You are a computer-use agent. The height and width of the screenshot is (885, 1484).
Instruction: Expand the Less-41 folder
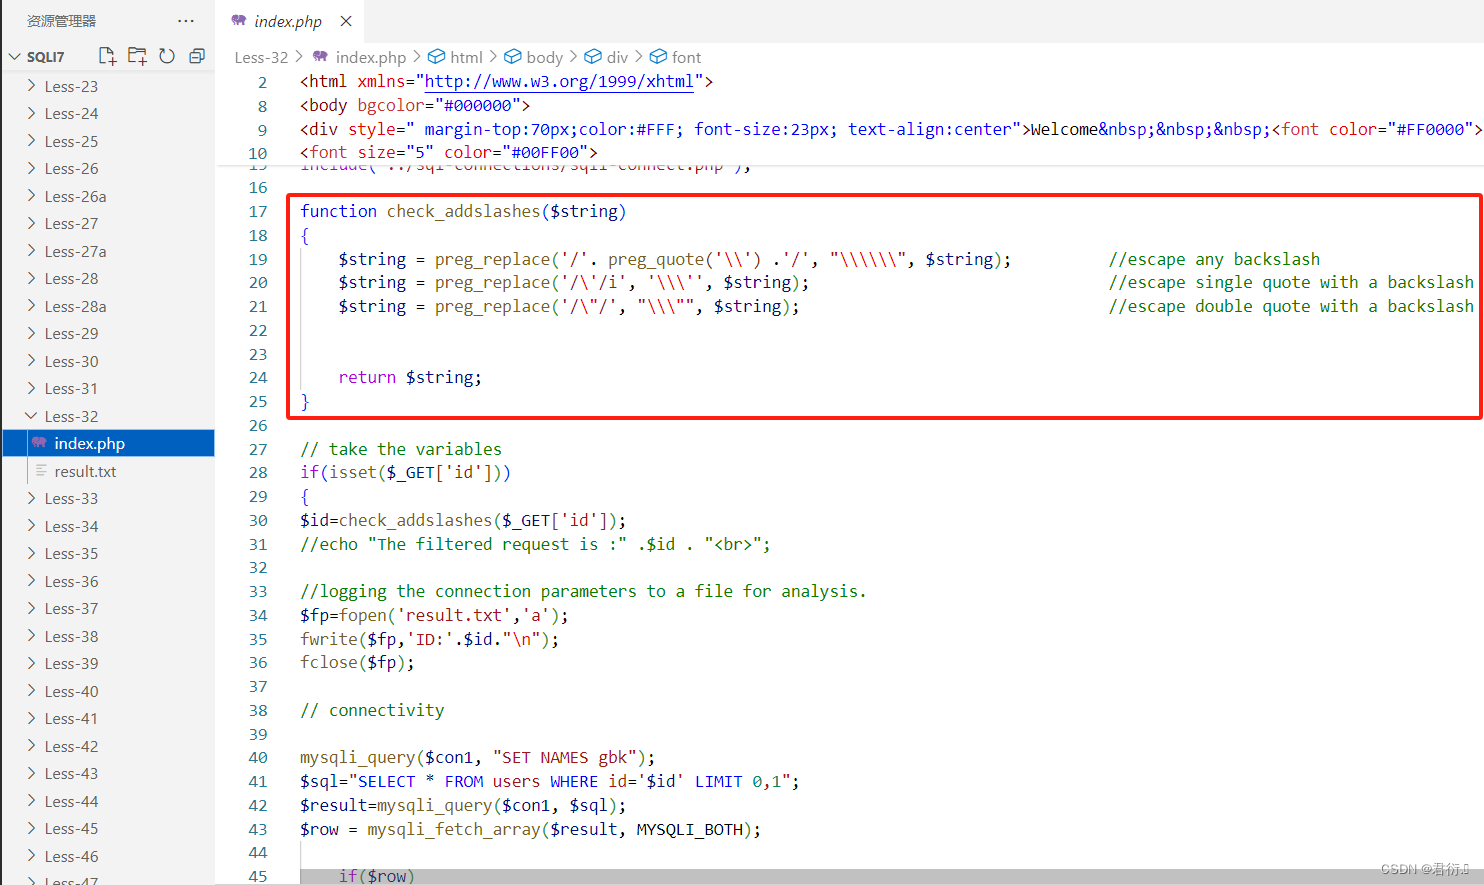[107, 718]
